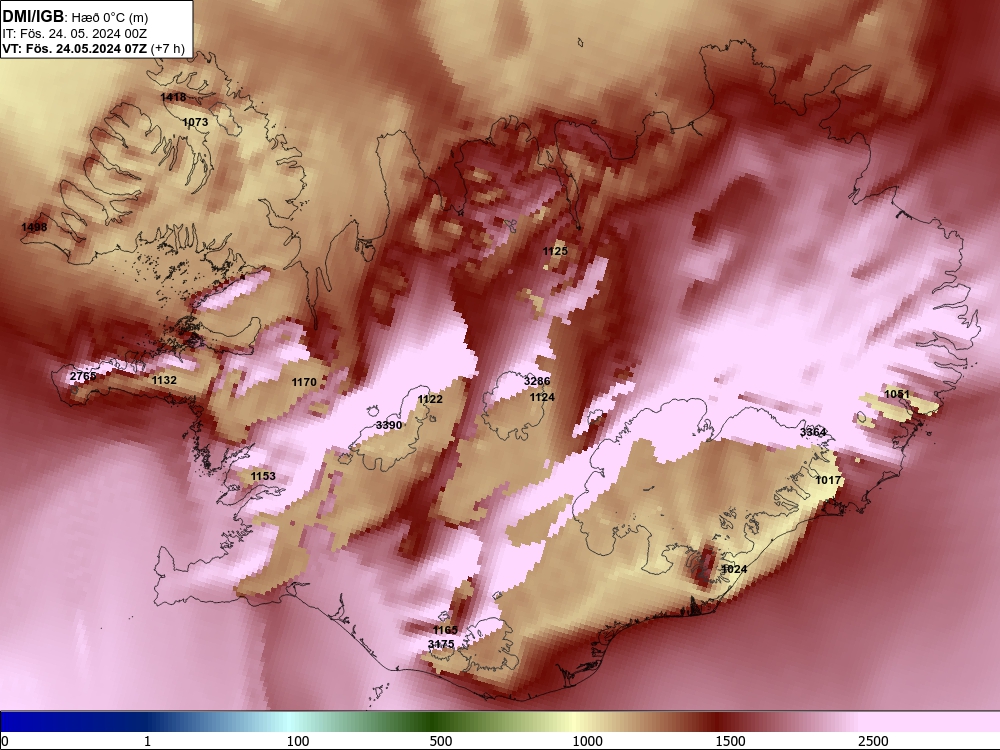Click the map value 2765
Viewport: 1000px width, 750px height.
(x=83, y=376)
